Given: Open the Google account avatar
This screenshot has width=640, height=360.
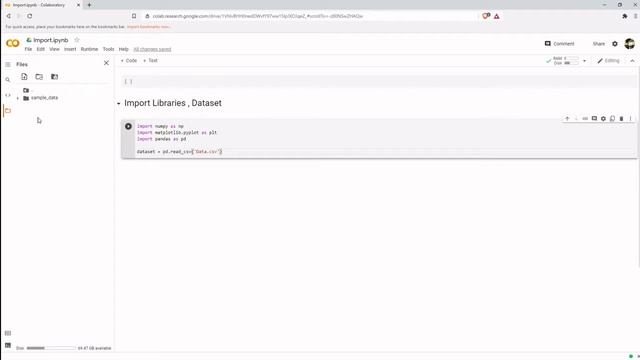Looking at the screenshot, I should (x=629, y=44).
